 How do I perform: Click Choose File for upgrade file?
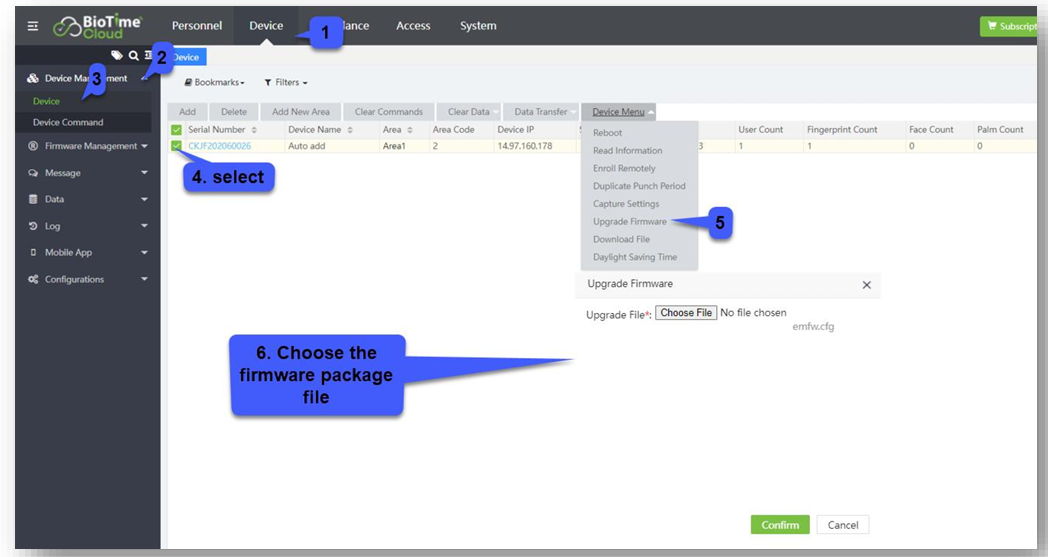pyautogui.click(x=686, y=313)
